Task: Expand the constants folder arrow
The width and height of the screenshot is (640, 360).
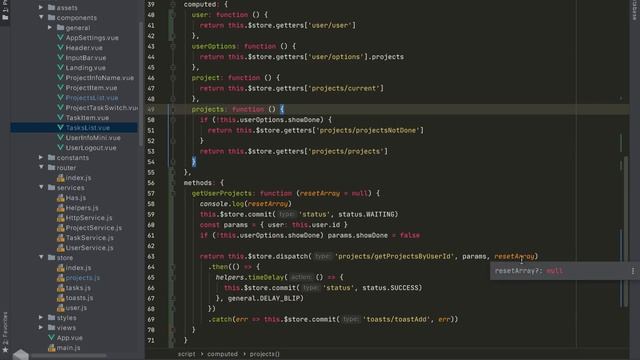Action: pos(41,157)
